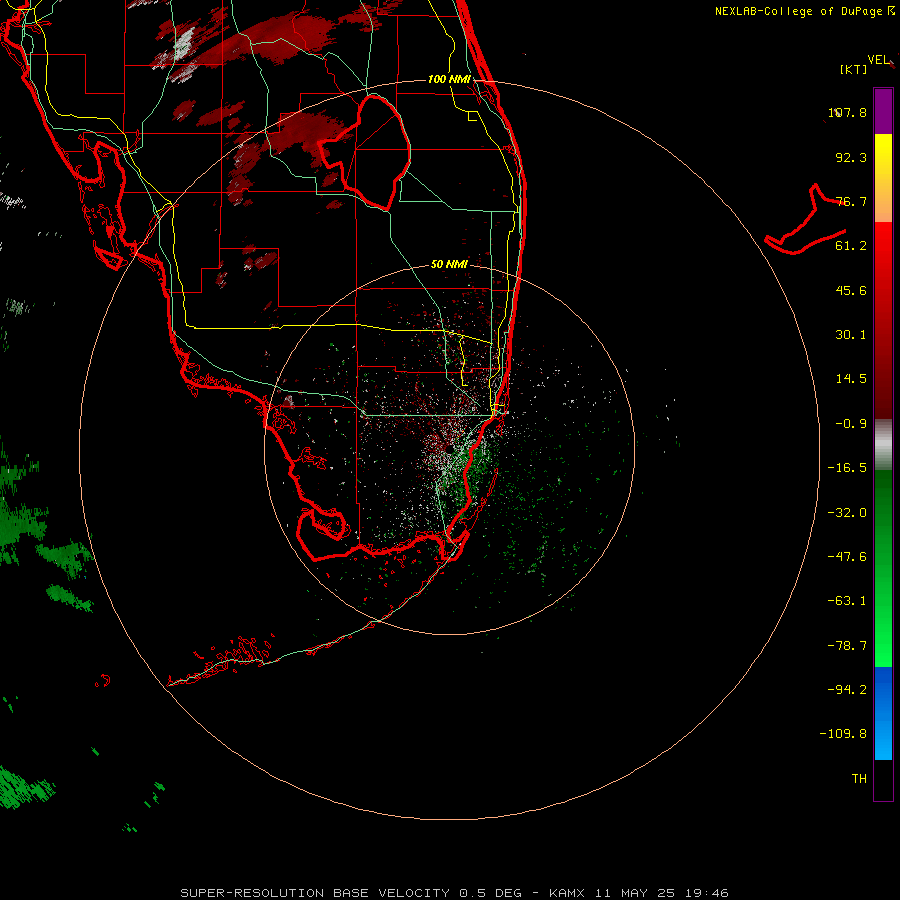Select the gray near-zero segment of color bar
Viewport: 900px width, 900px height.
[x=883, y=445]
